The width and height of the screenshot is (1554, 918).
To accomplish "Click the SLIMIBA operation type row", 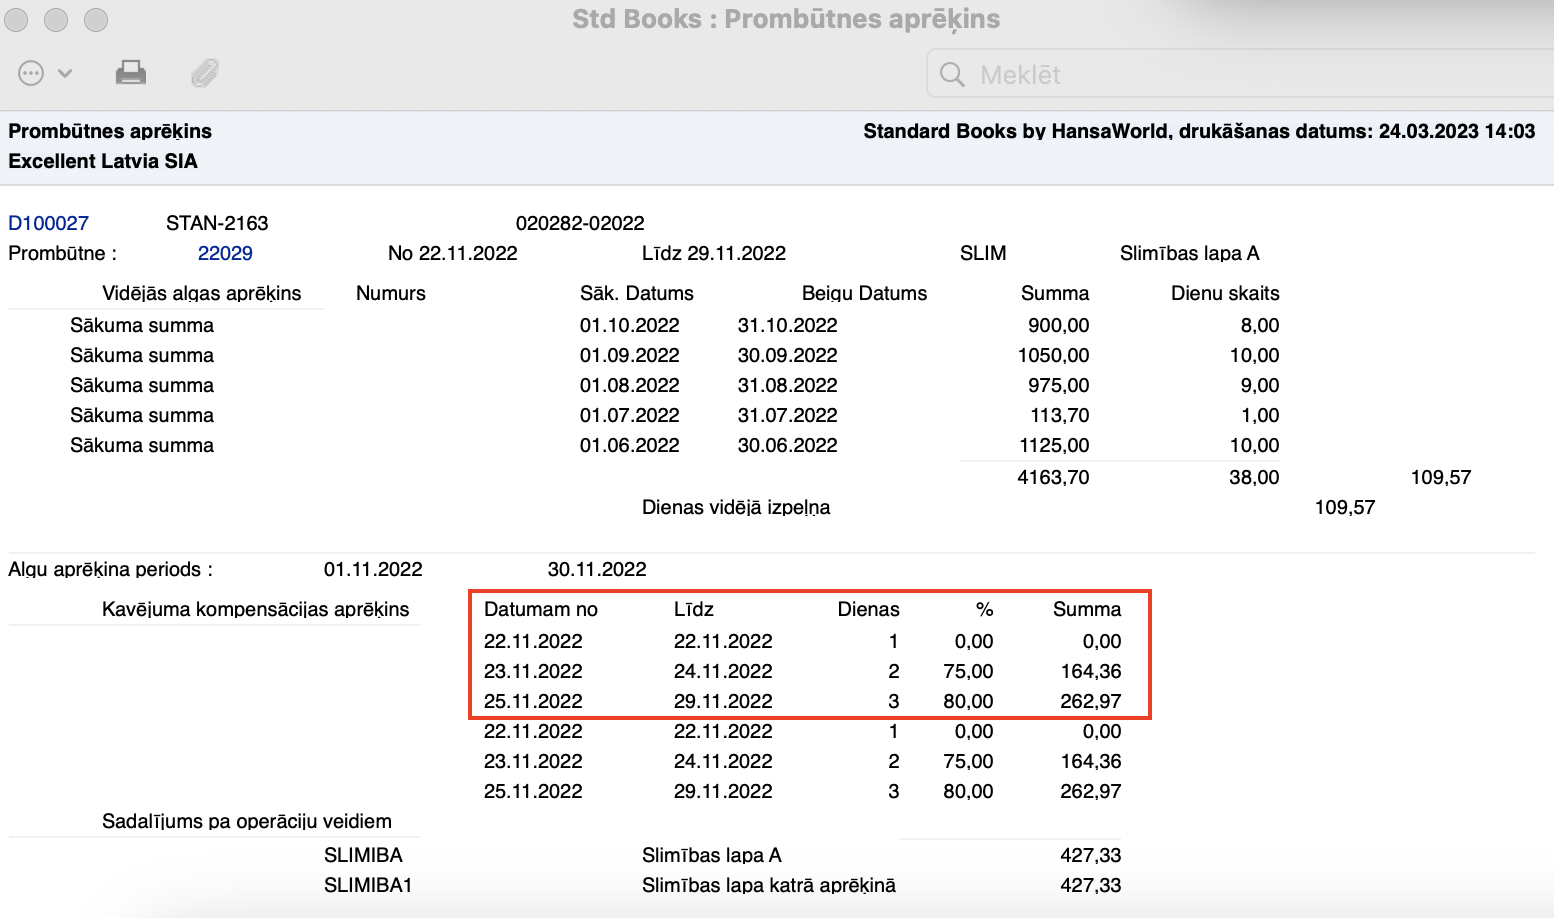I will coord(363,855).
